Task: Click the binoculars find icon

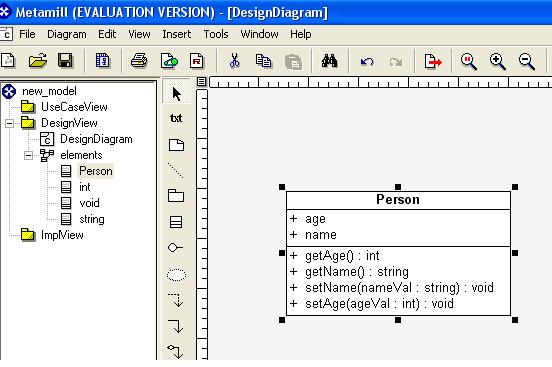Action: point(330,61)
